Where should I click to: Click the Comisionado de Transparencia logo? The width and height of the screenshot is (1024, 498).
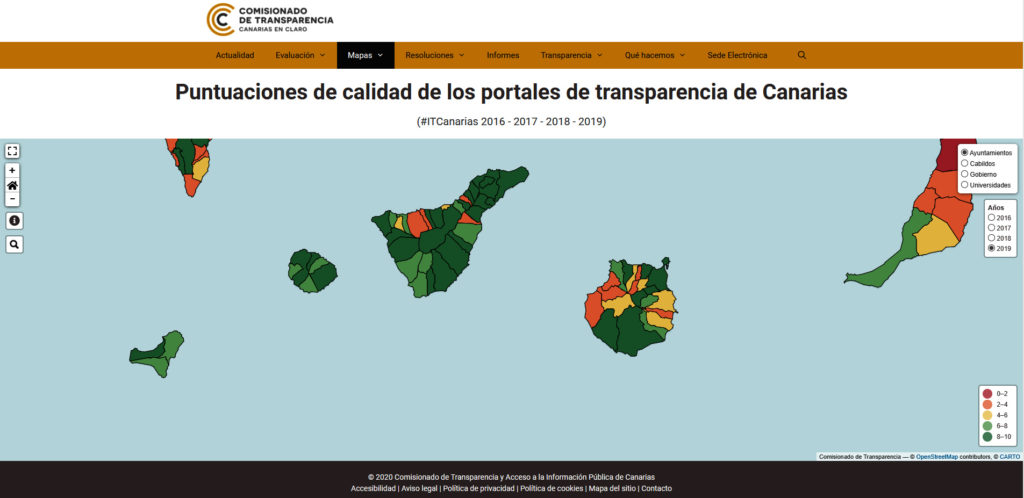270,19
